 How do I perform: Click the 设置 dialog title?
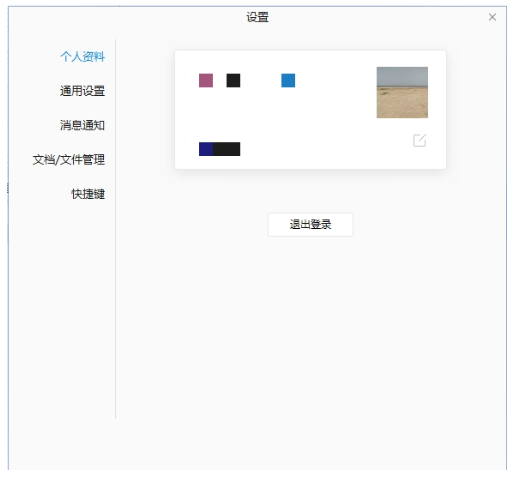pyautogui.click(x=257, y=17)
